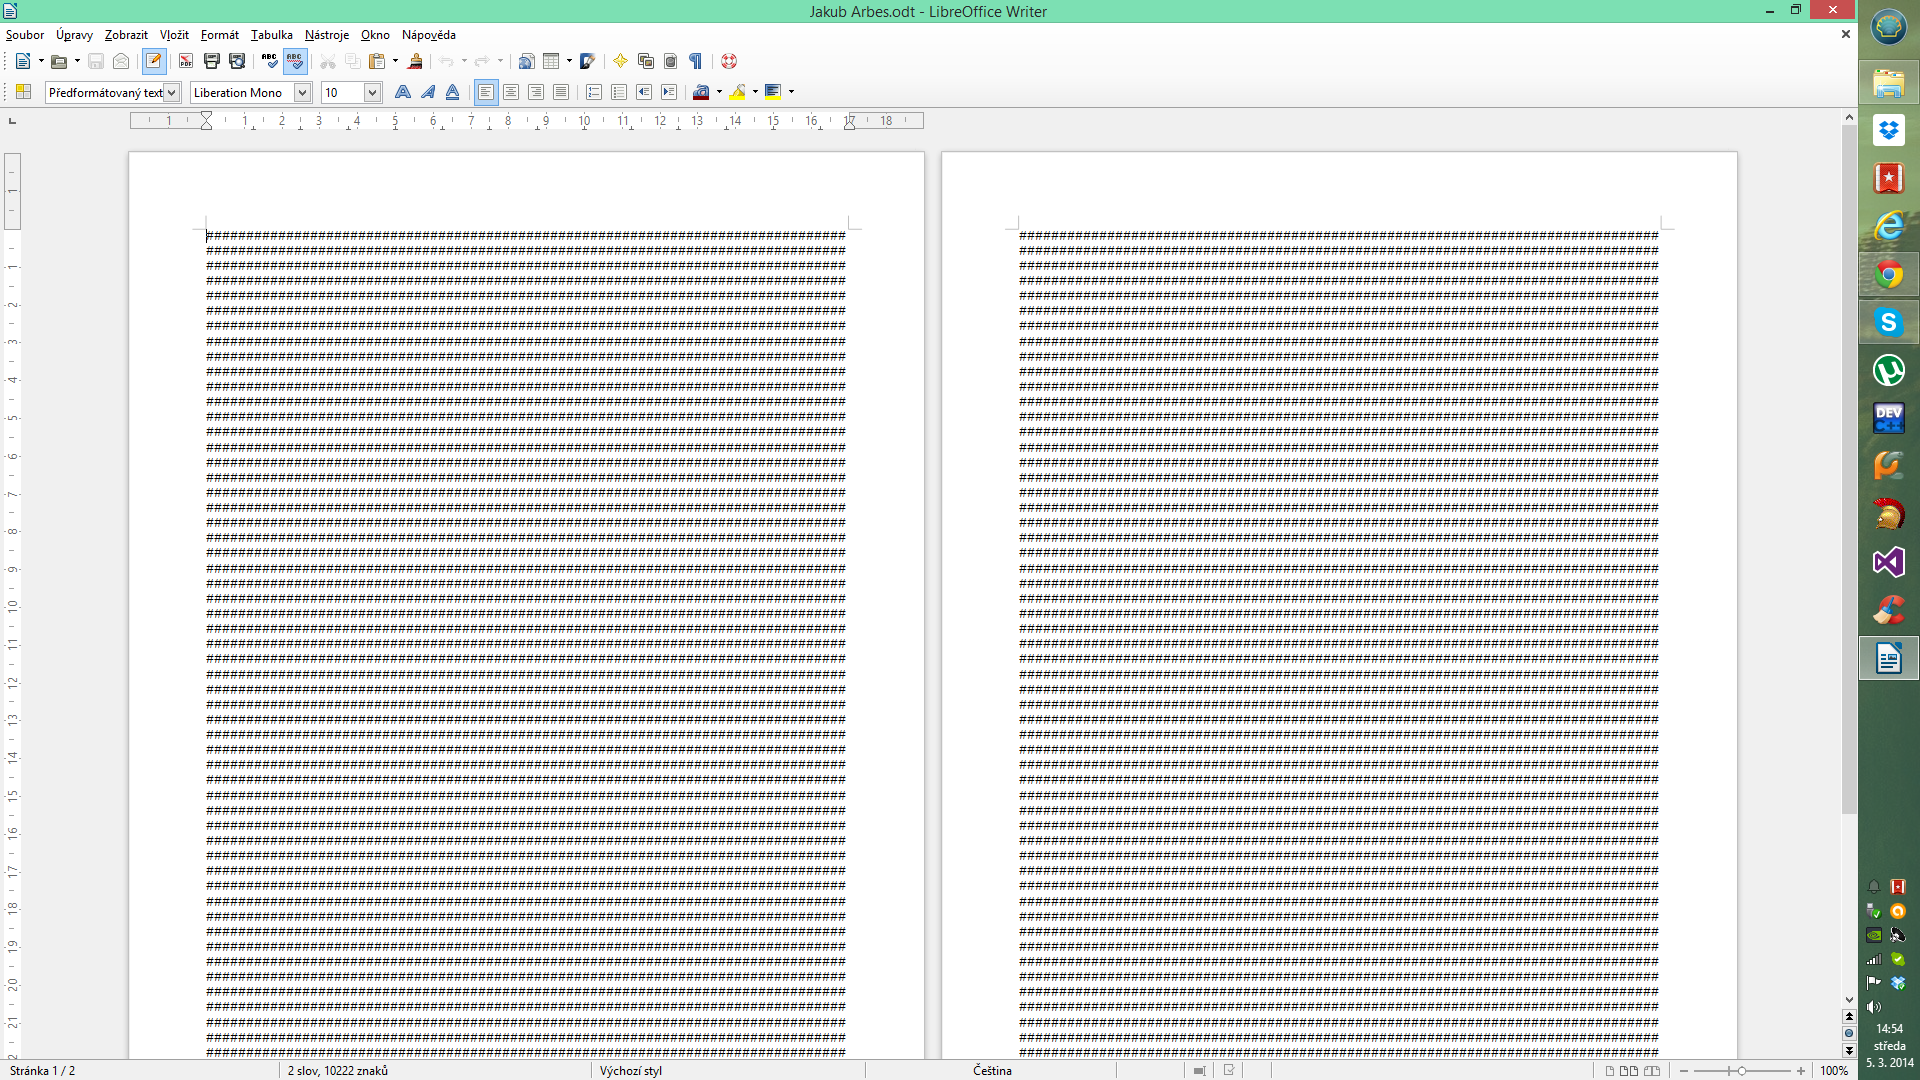Open the font size dropdown

[372, 92]
